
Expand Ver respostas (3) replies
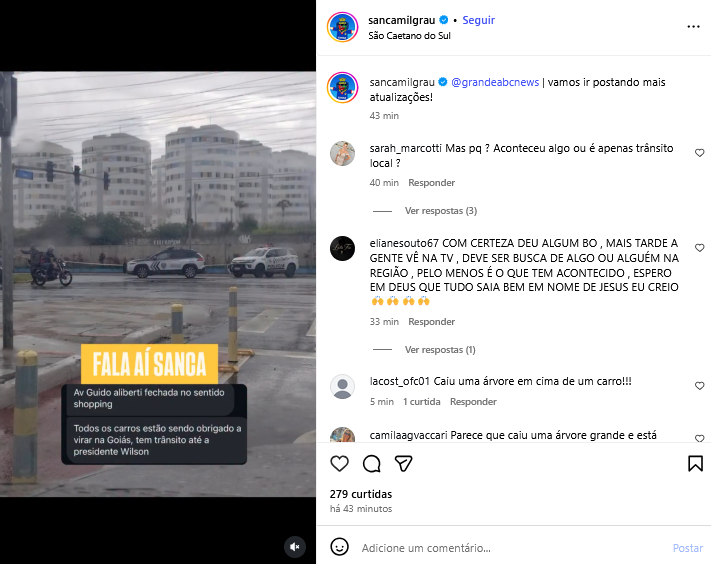pos(441,211)
